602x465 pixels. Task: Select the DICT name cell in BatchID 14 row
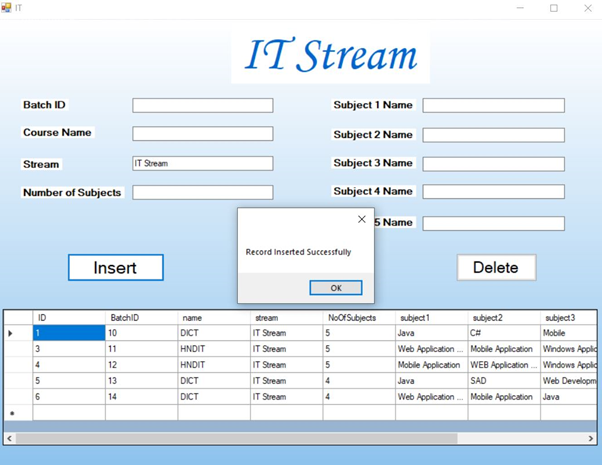coord(214,397)
